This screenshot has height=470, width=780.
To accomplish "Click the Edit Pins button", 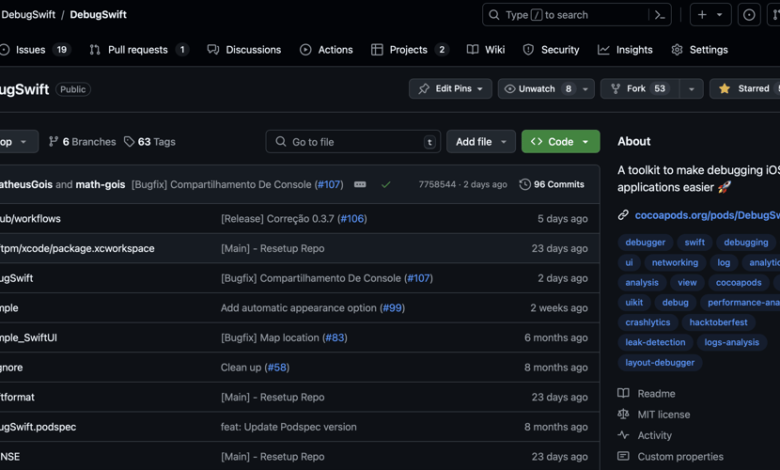I will point(450,89).
